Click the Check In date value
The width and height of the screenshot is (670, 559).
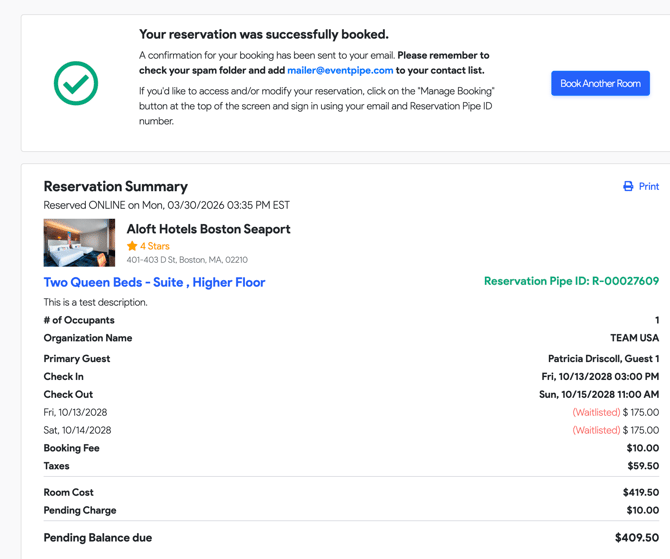pos(600,377)
